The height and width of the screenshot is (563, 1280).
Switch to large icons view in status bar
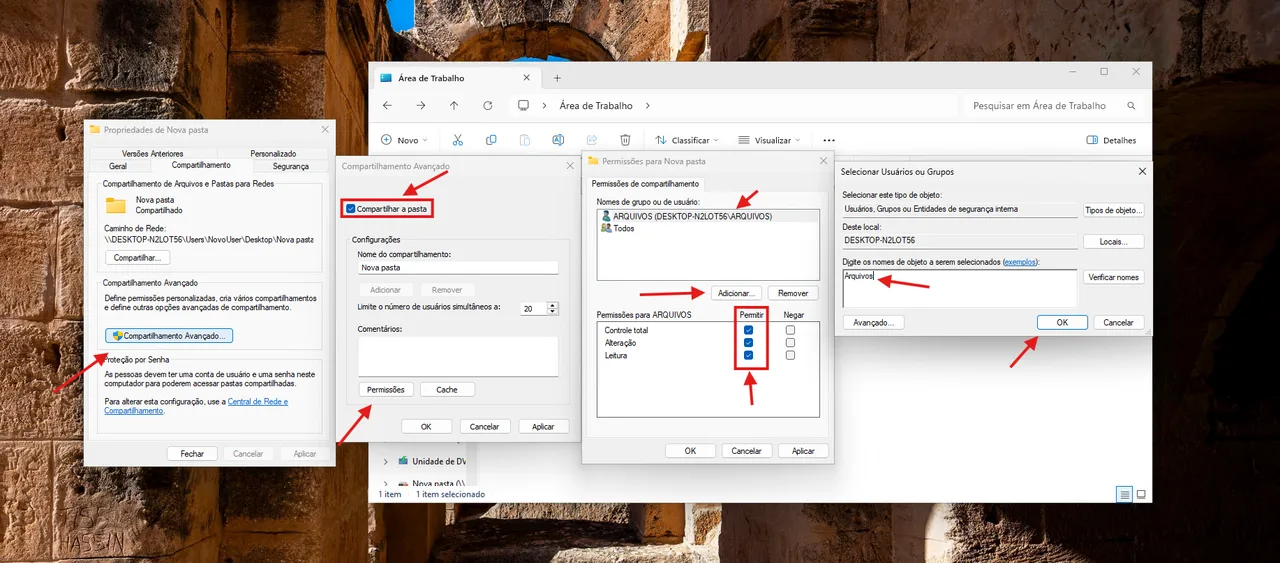[1141, 494]
